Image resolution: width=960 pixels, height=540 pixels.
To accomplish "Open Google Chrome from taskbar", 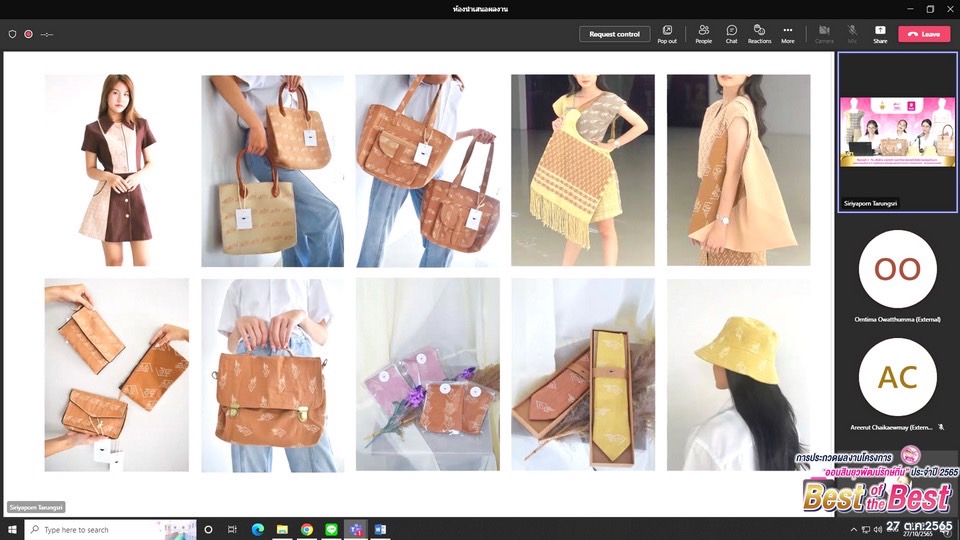I will coord(307,529).
